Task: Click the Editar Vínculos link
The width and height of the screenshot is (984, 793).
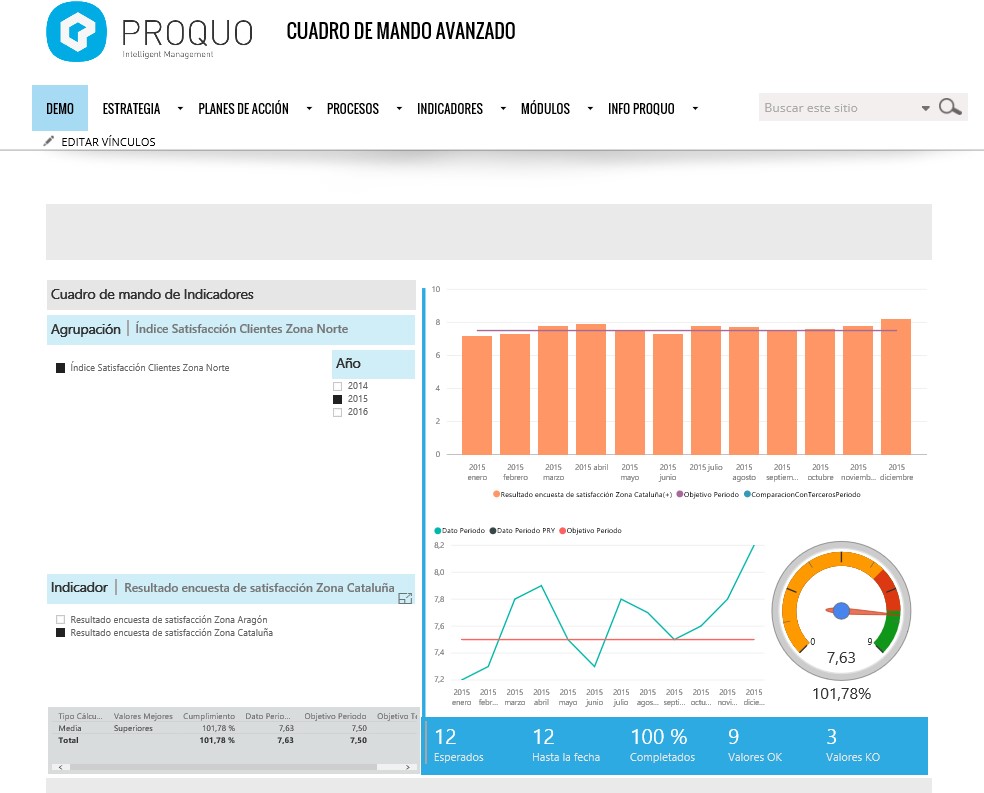Action: coord(108,142)
